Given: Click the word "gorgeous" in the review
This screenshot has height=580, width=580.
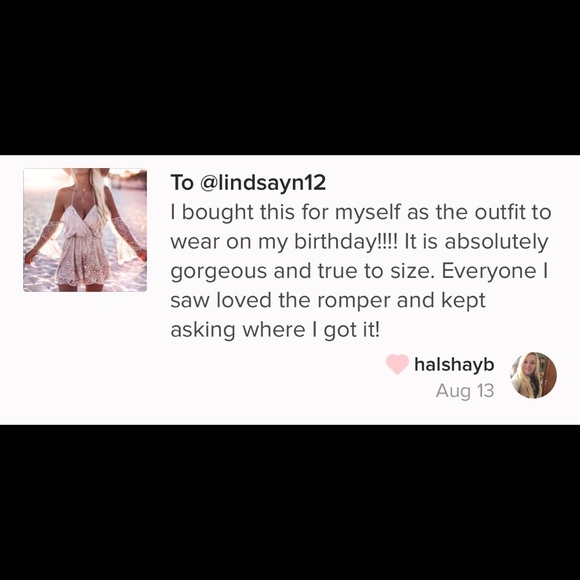Looking at the screenshot, I should coord(219,273).
